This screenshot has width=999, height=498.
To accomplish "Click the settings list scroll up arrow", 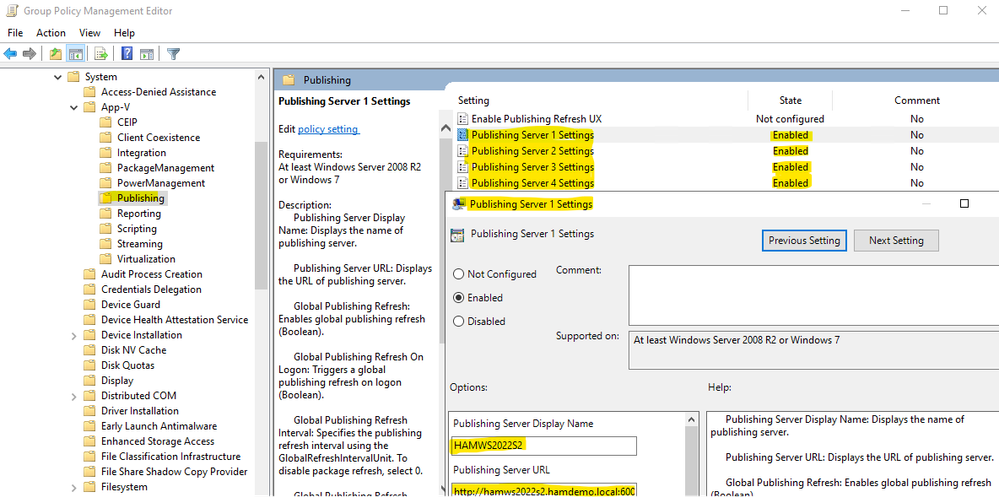I will [447, 128].
